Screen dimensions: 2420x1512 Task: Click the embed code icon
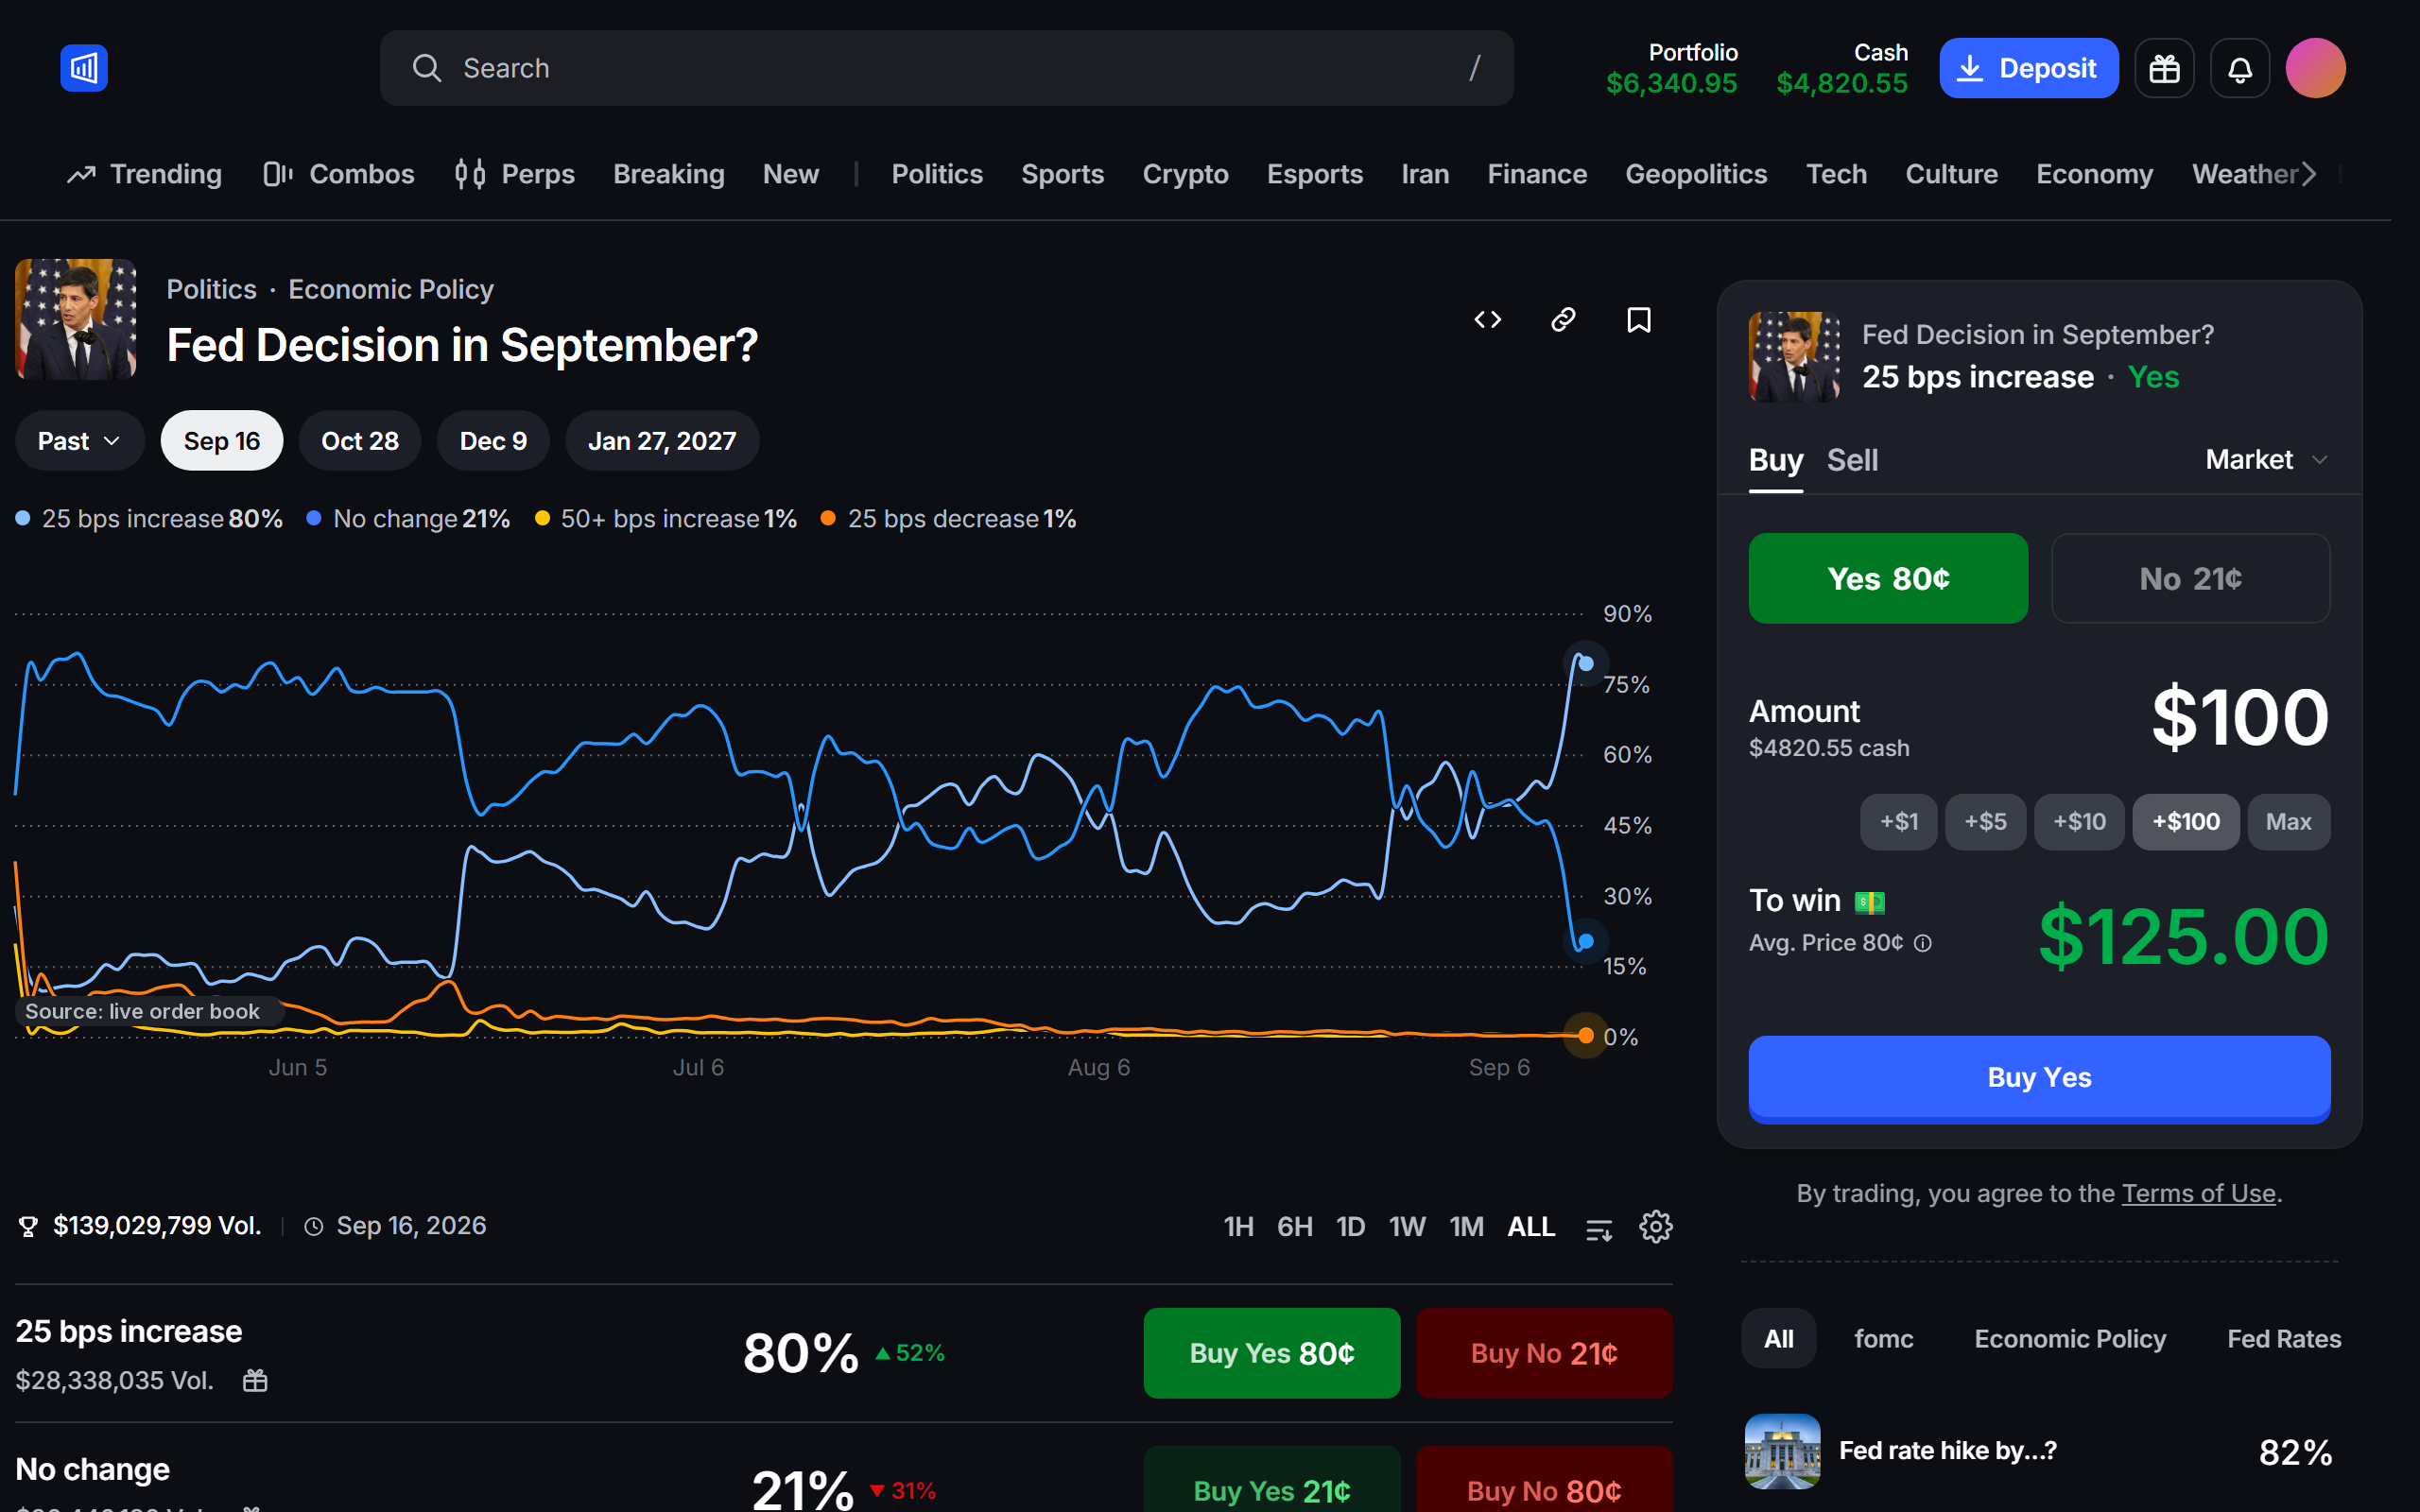point(1488,320)
